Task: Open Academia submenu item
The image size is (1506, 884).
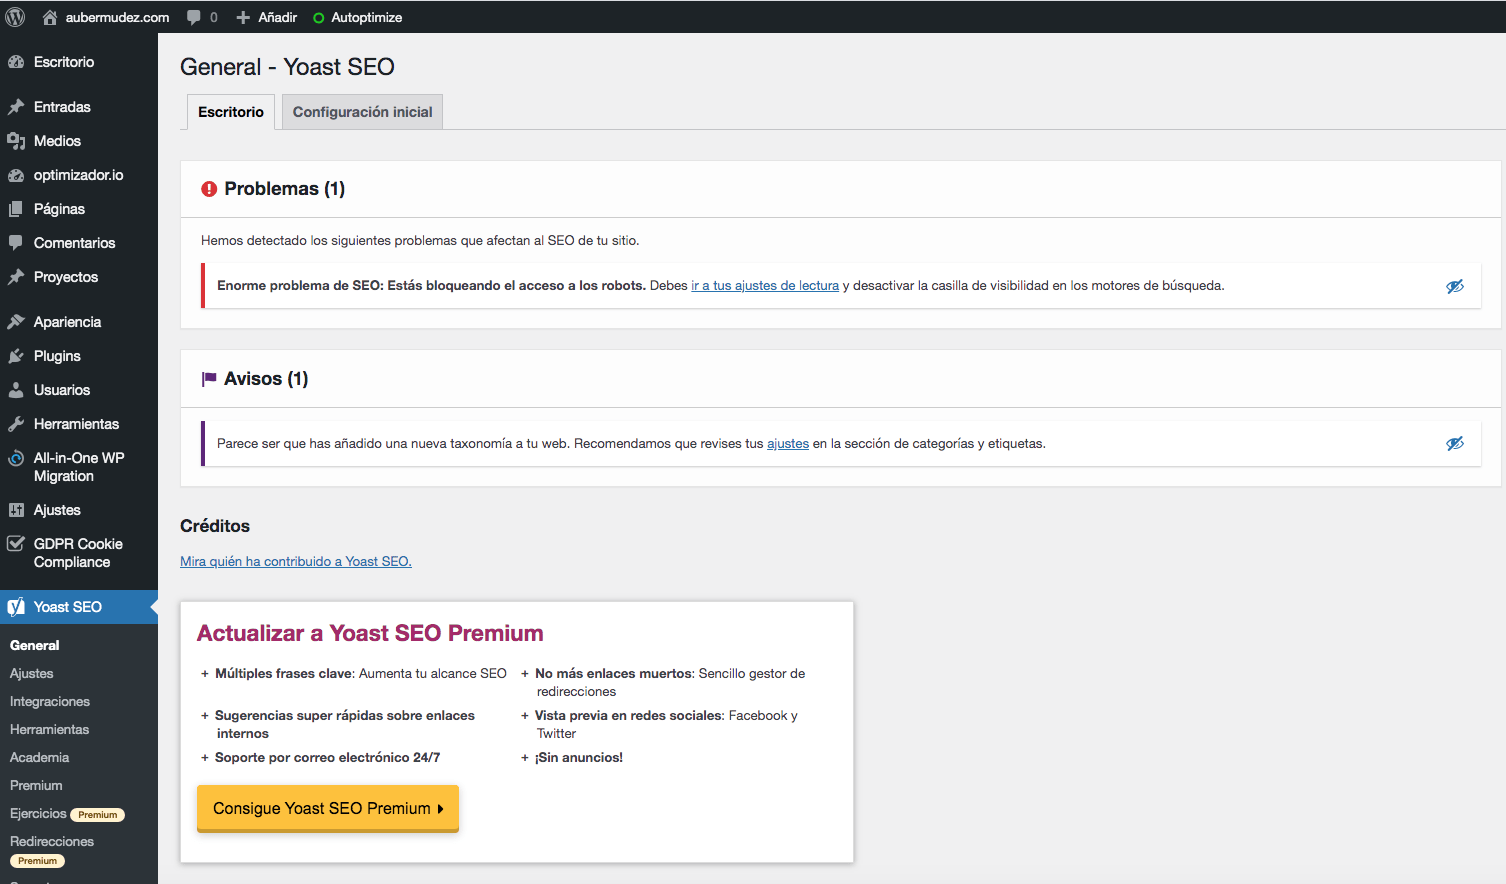Action: pyautogui.click(x=40, y=758)
